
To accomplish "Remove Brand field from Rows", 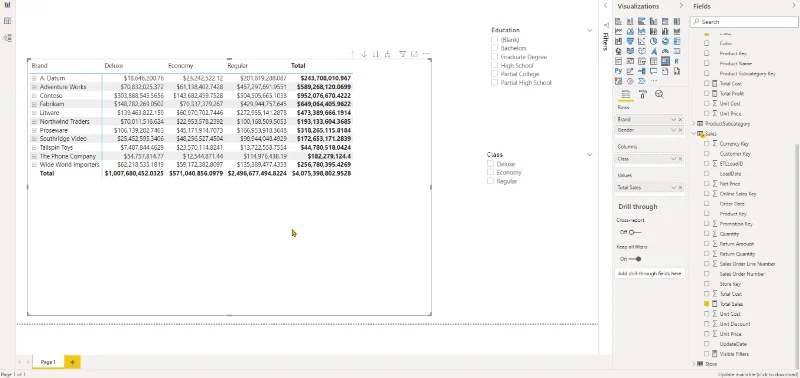I will tap(680, 119).
